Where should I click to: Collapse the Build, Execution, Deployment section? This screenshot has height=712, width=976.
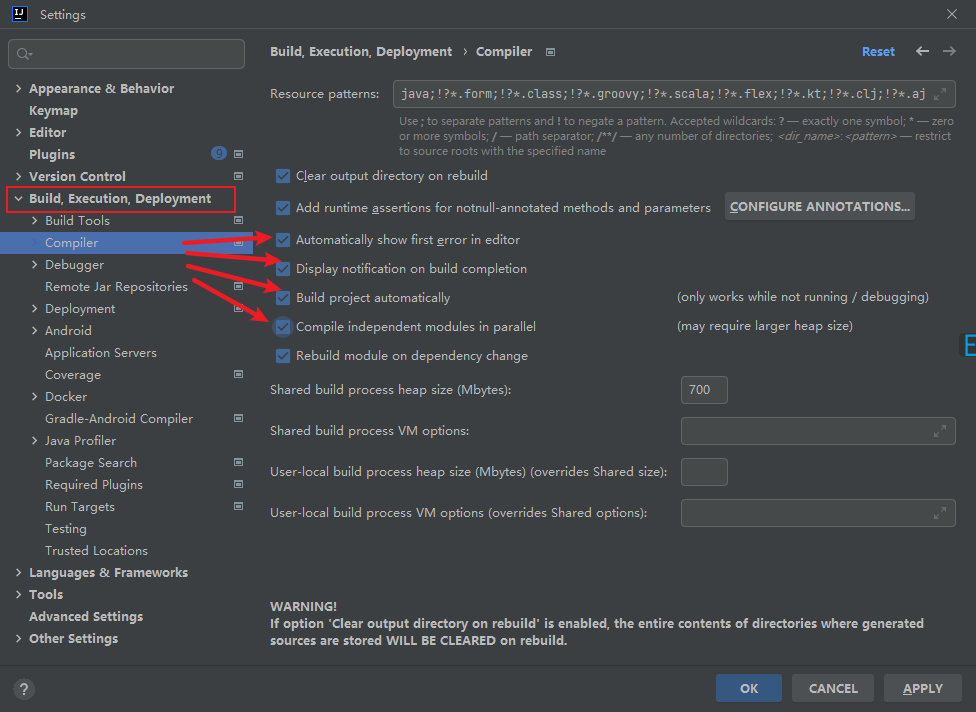18,199
